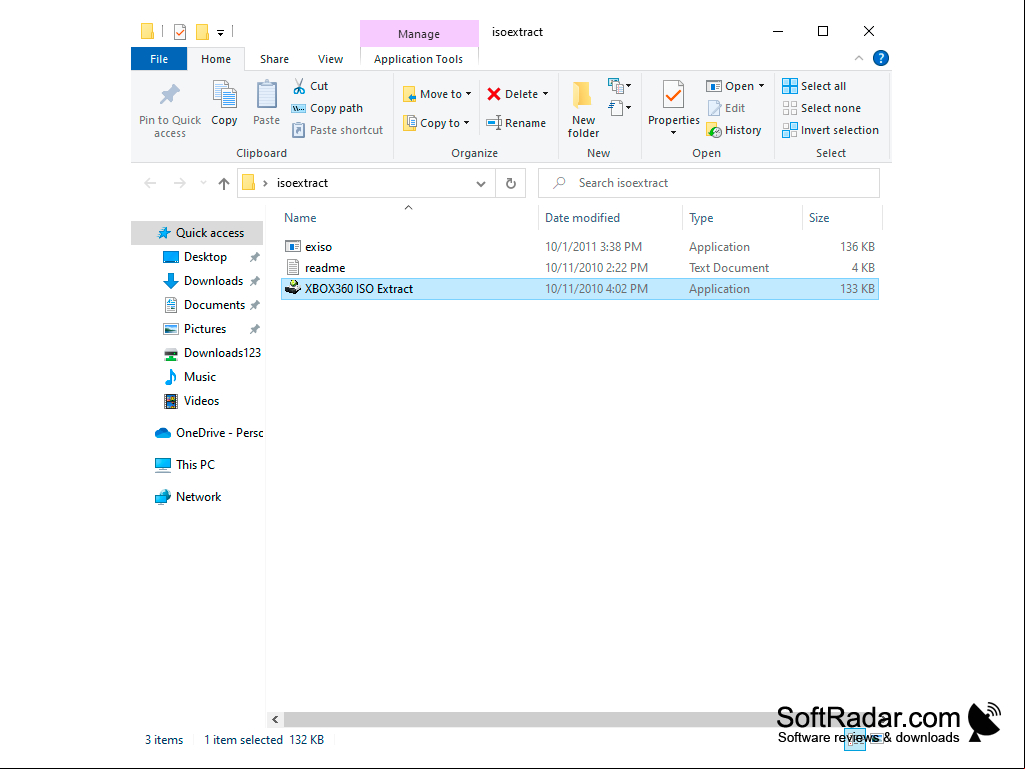Click the Manage contextual tab header
Screen dimensions: 1025x769
(x=419, y=34)
